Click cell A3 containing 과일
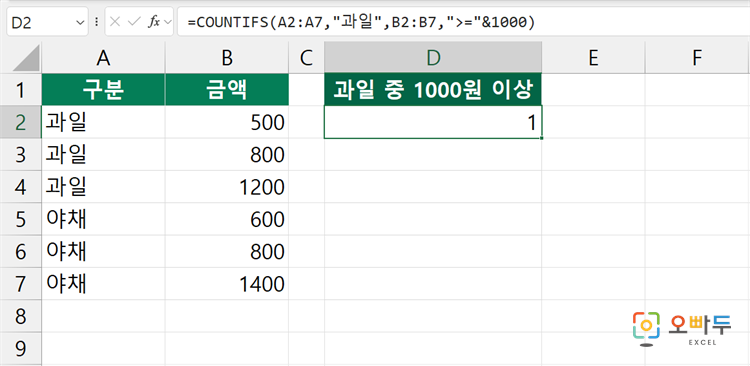This screenshot has width=750, height=366. coord(103,155)
